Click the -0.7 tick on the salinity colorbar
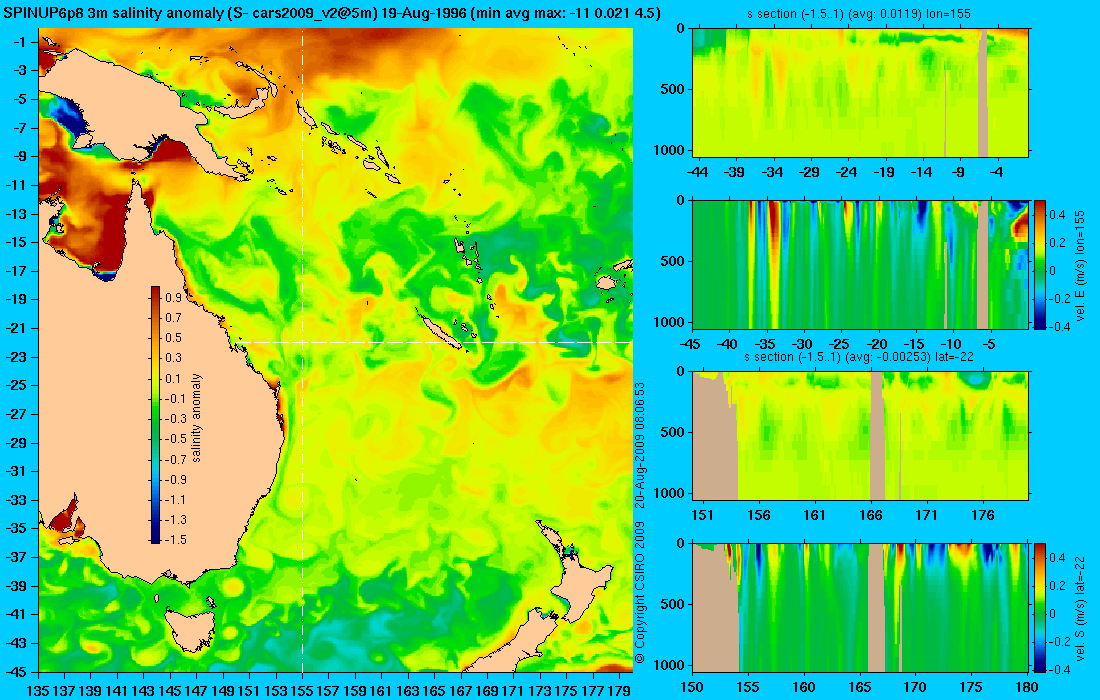Image resolution: width=1100 pixels, height=700 pixels. coord(175,459)
